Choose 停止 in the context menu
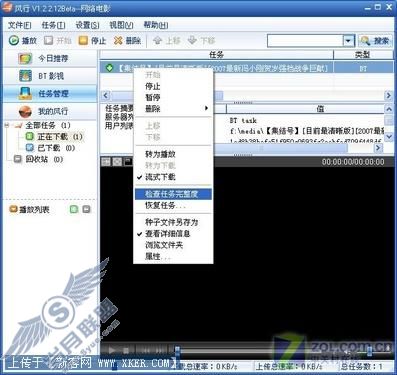397x375 pixels. click(x=173, y=86)
